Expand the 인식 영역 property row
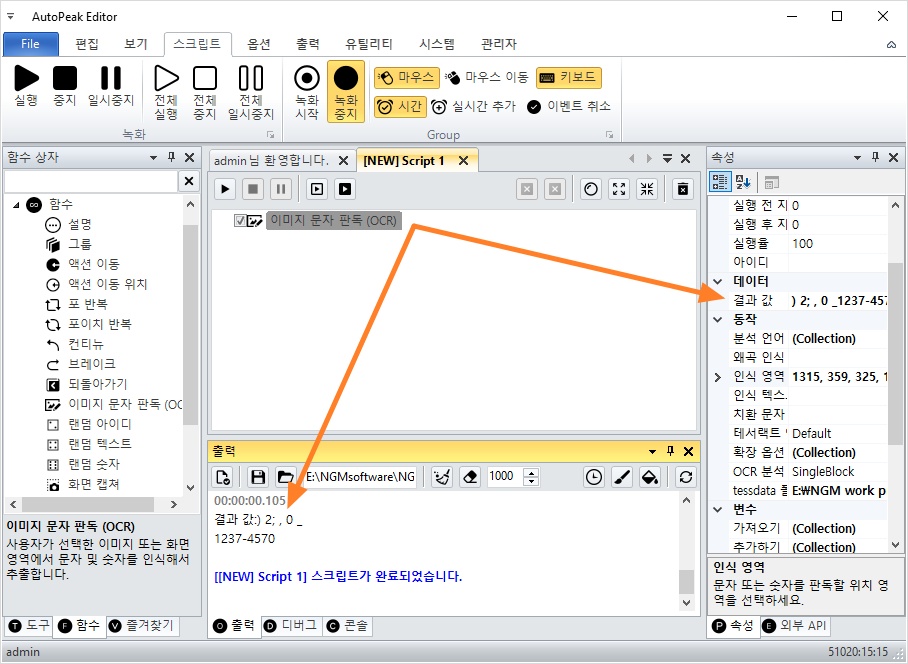Image resolution: width=908 pixels, height=664 pixels. click(718, 377)
